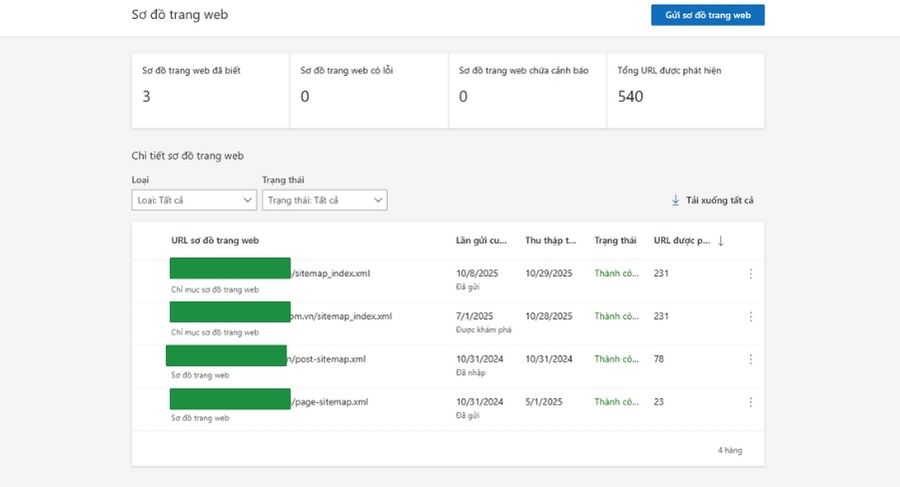Click the 'Lần gửi cu...' column header
The width and height of the screenshot is (900, 487).
(481, 241)
